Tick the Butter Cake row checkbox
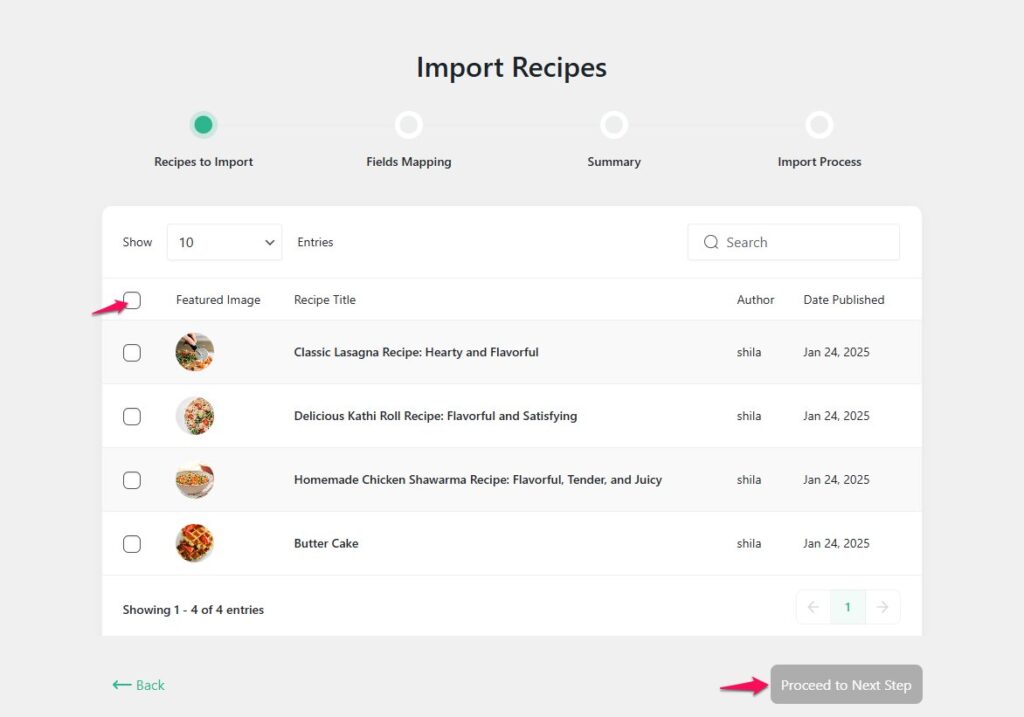 click(x=132, y=544)
